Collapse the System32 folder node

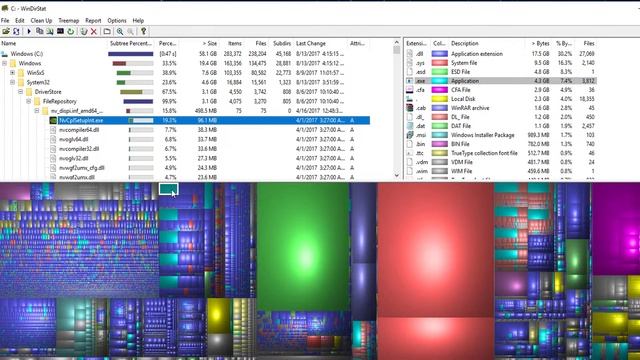pyautogui.click(x=13, y=82)
